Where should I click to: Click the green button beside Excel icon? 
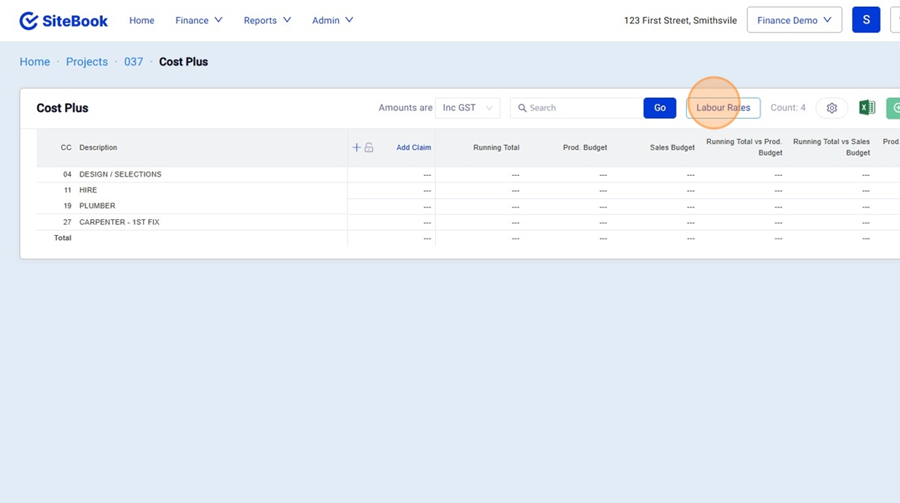point(893,108)
